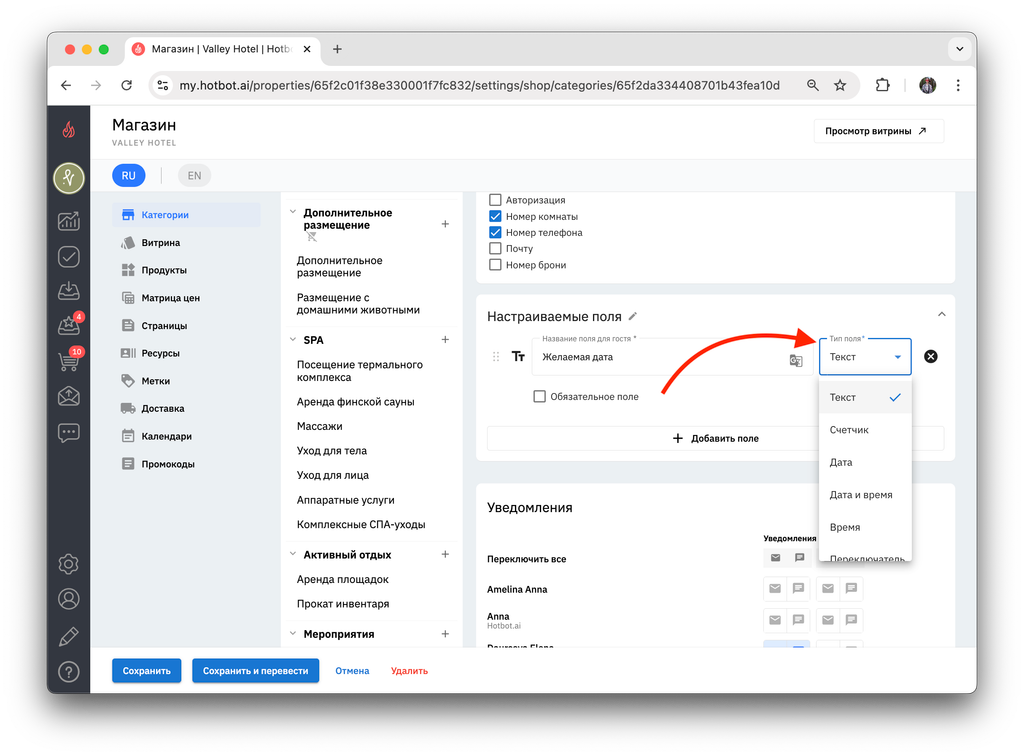Screen dimensions: 1024x756
Task: Switch to the RU language tab
Action: [x=129, y=176]
